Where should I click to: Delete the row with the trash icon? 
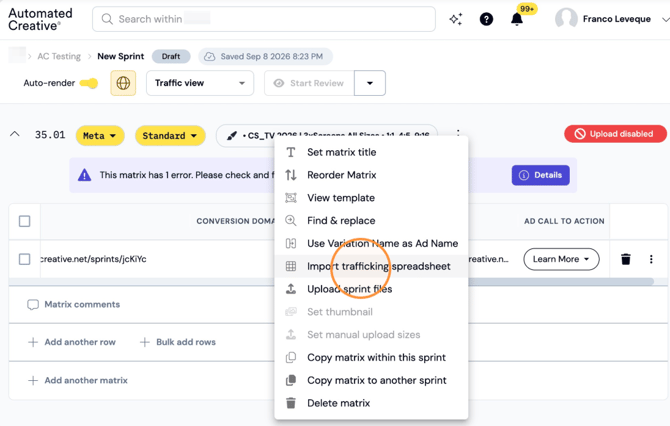(626, 259)
